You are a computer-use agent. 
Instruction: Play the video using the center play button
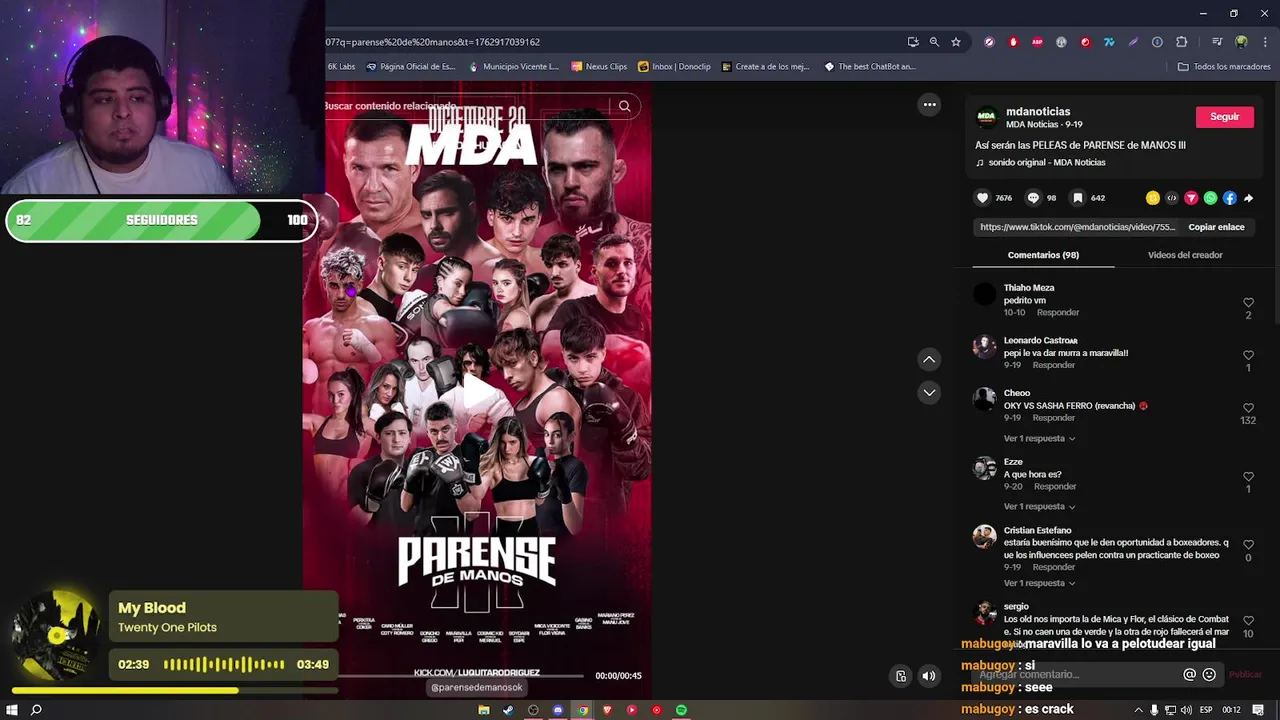(x=478, y=392)
